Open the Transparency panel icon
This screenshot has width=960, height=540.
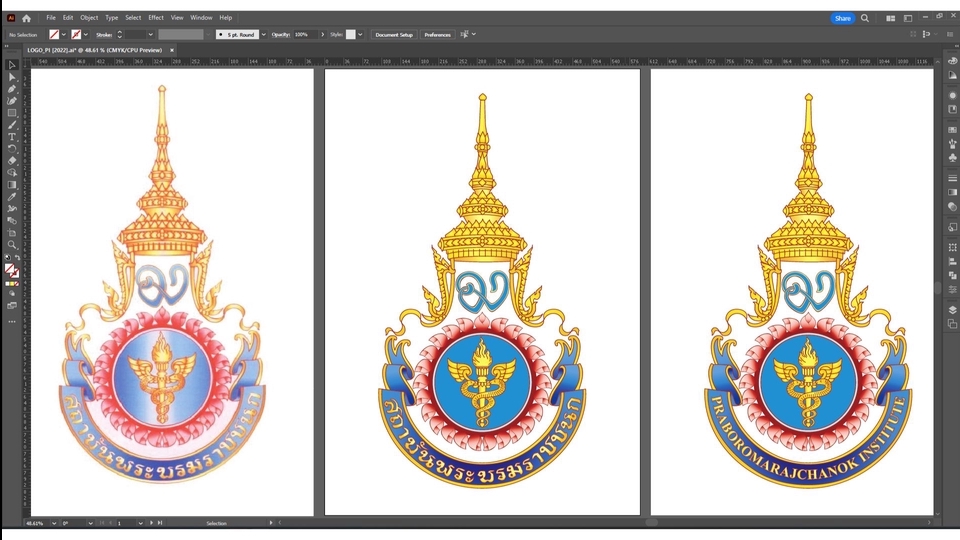tap(952, 206)
